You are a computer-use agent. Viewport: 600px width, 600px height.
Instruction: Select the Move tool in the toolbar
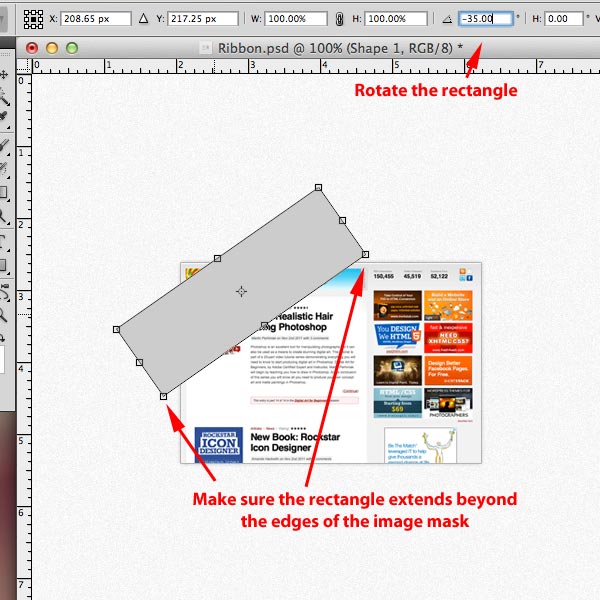[4, 75]
